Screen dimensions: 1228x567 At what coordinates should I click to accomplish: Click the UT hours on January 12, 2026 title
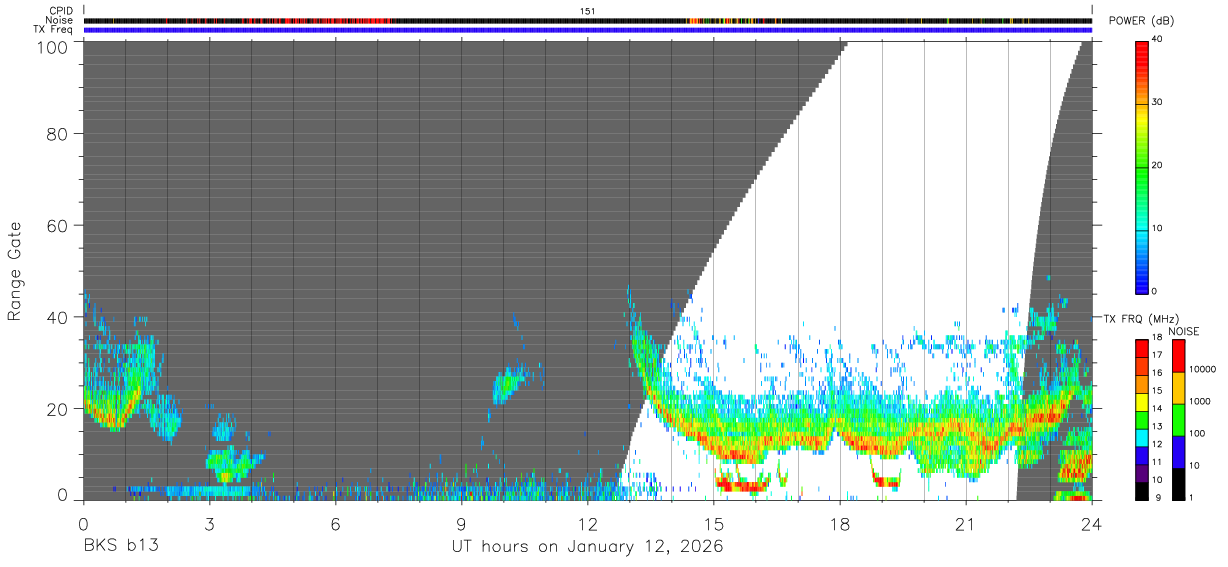[x=587, y=547]
